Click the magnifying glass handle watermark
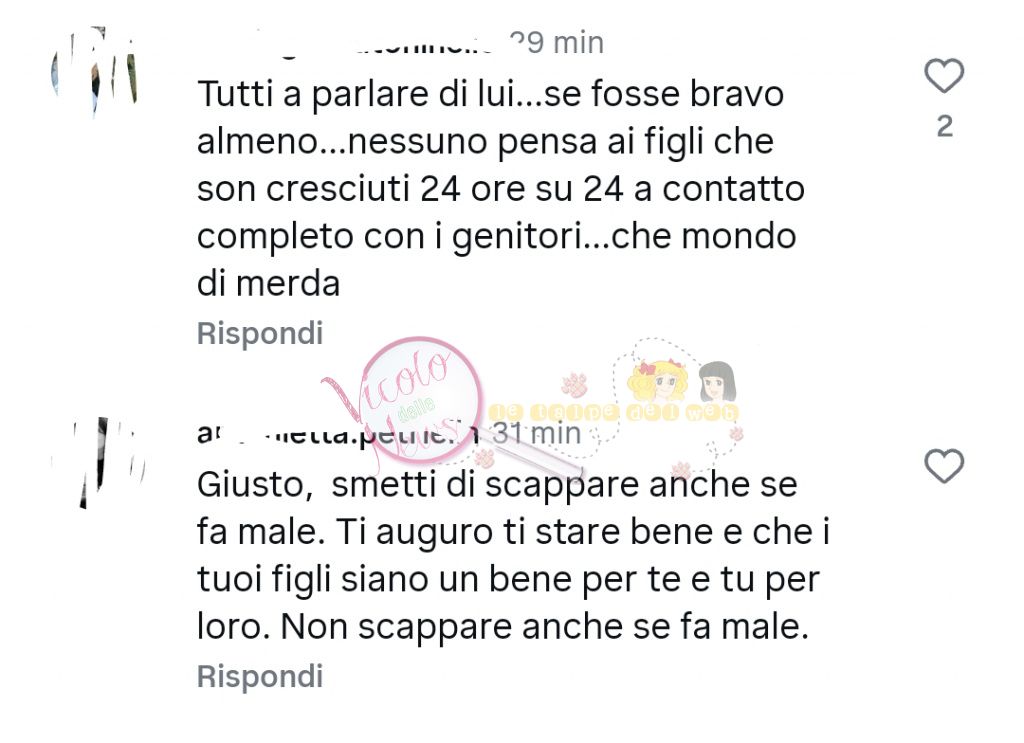Viewport: 1024px width, 743px height. click(532, 452)
